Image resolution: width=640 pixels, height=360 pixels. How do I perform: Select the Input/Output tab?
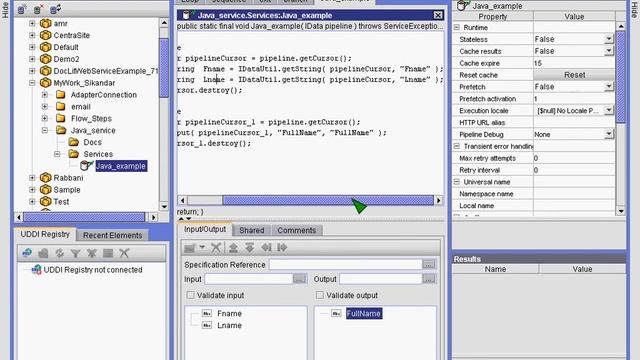pyautogui.click(x=205, y=229)
